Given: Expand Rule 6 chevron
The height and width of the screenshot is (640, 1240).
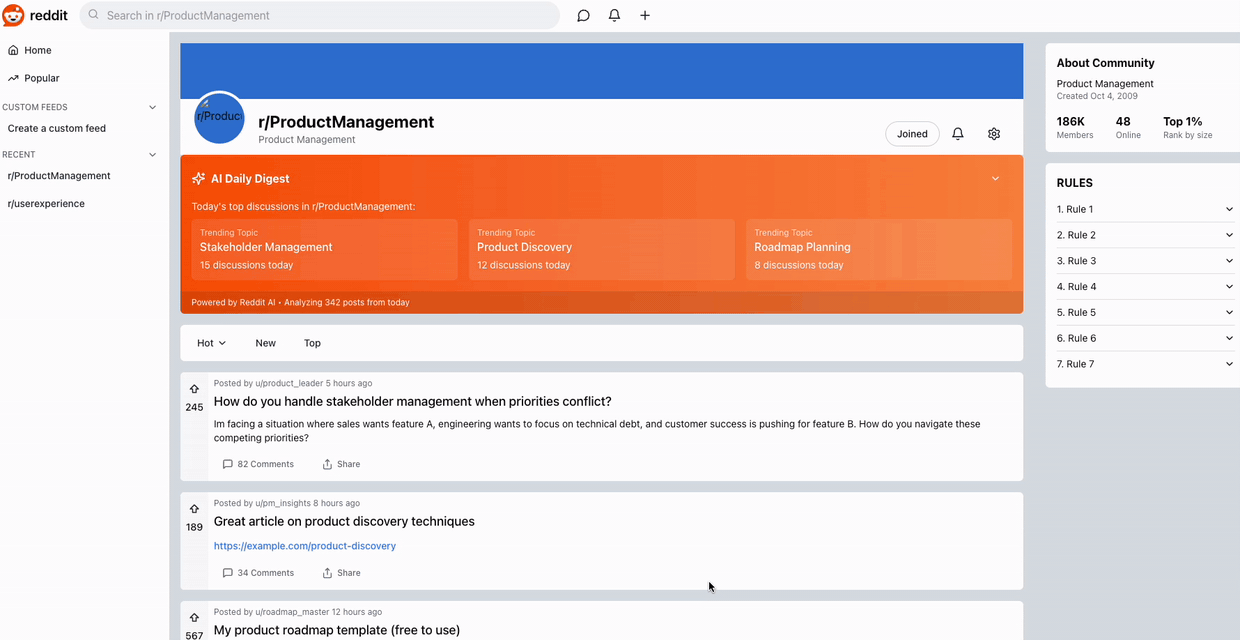Looking at the screenshot, I should click(1229, 338).
